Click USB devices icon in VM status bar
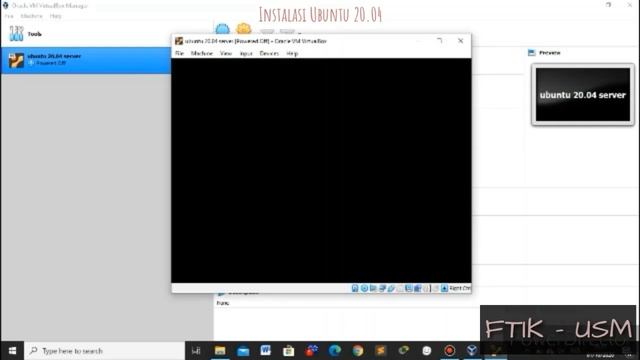Viewport: 640px width, 360px height. coord(391,288)
